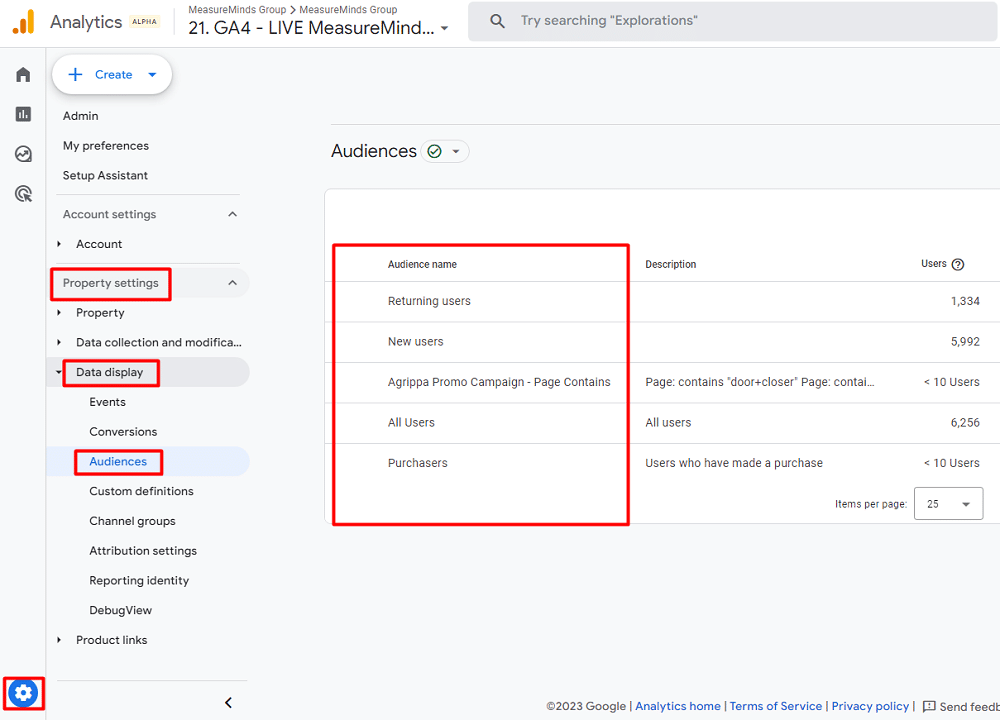Click the help icon beside Users column
The image size is (1000, 720).
(x=958, y=264)
